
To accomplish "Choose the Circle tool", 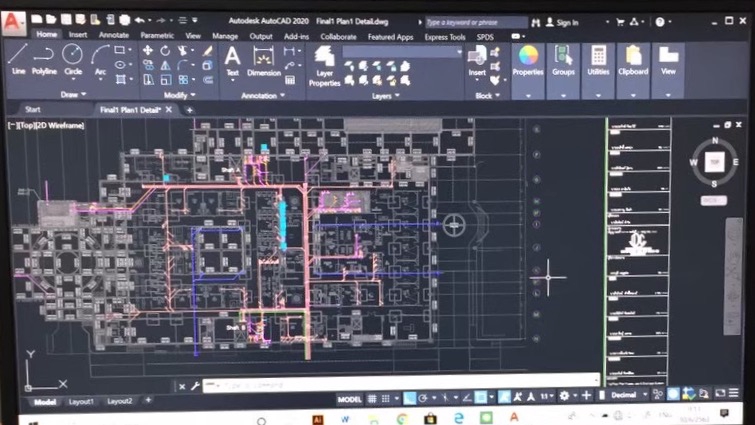I will [x=72, y=58].
